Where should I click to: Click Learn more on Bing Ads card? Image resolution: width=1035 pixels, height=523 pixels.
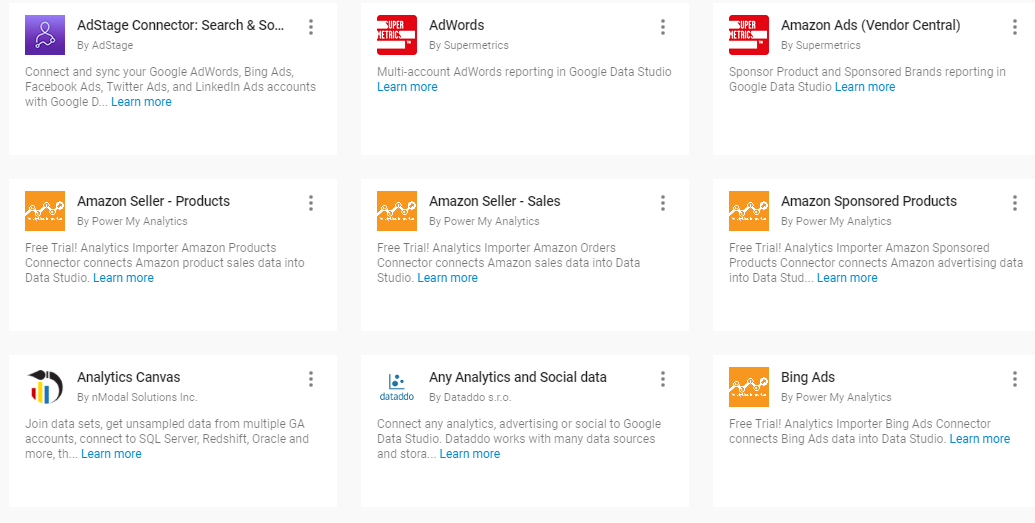pyautogui.click(x=979, y=439)
